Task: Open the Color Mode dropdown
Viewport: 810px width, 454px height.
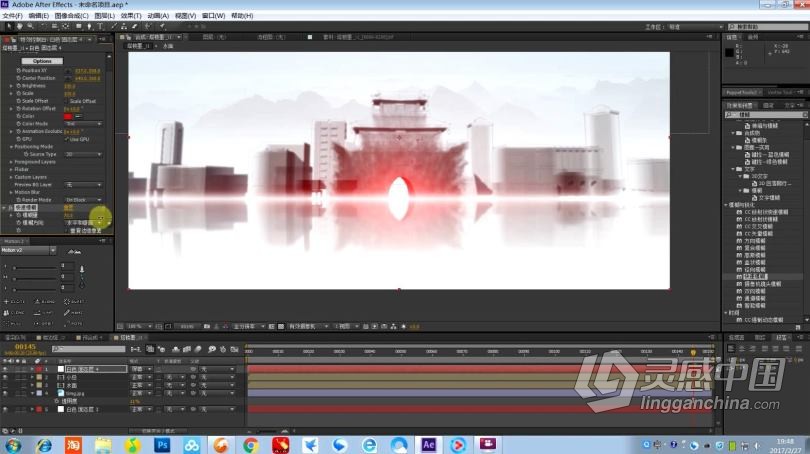Action: tap(84, 124)
